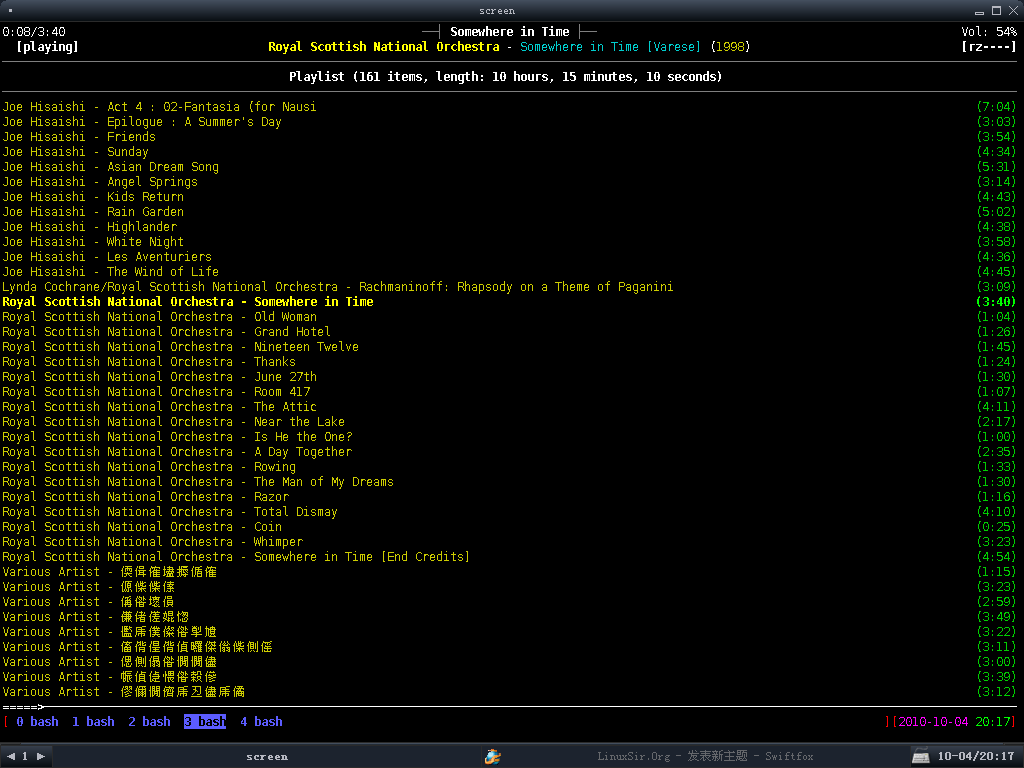Select 'The Man of My Dreams' track

(x=509, y=482)
